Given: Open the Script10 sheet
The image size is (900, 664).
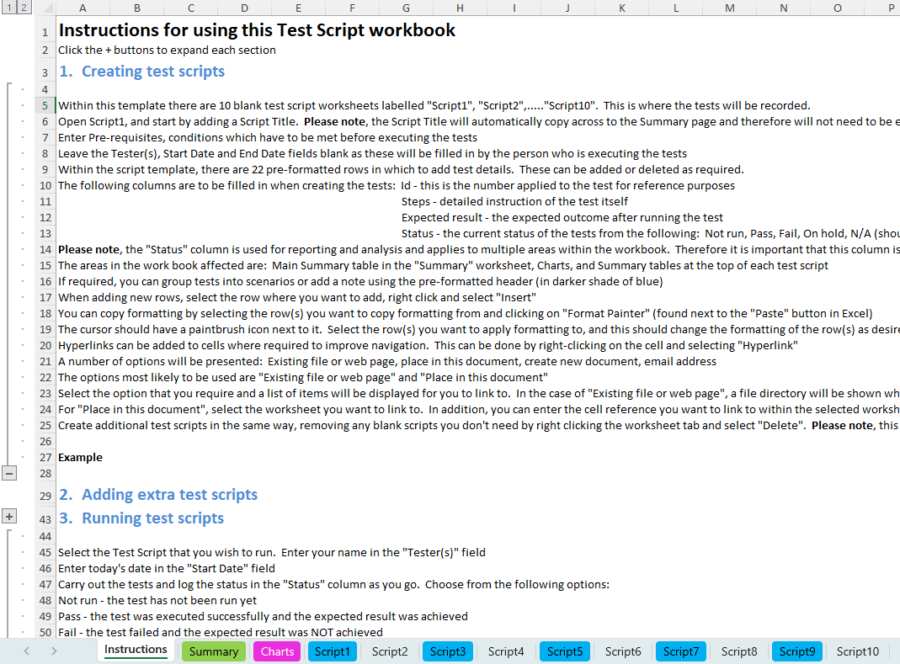Looking at the screenshot, I should click(857, 651).
